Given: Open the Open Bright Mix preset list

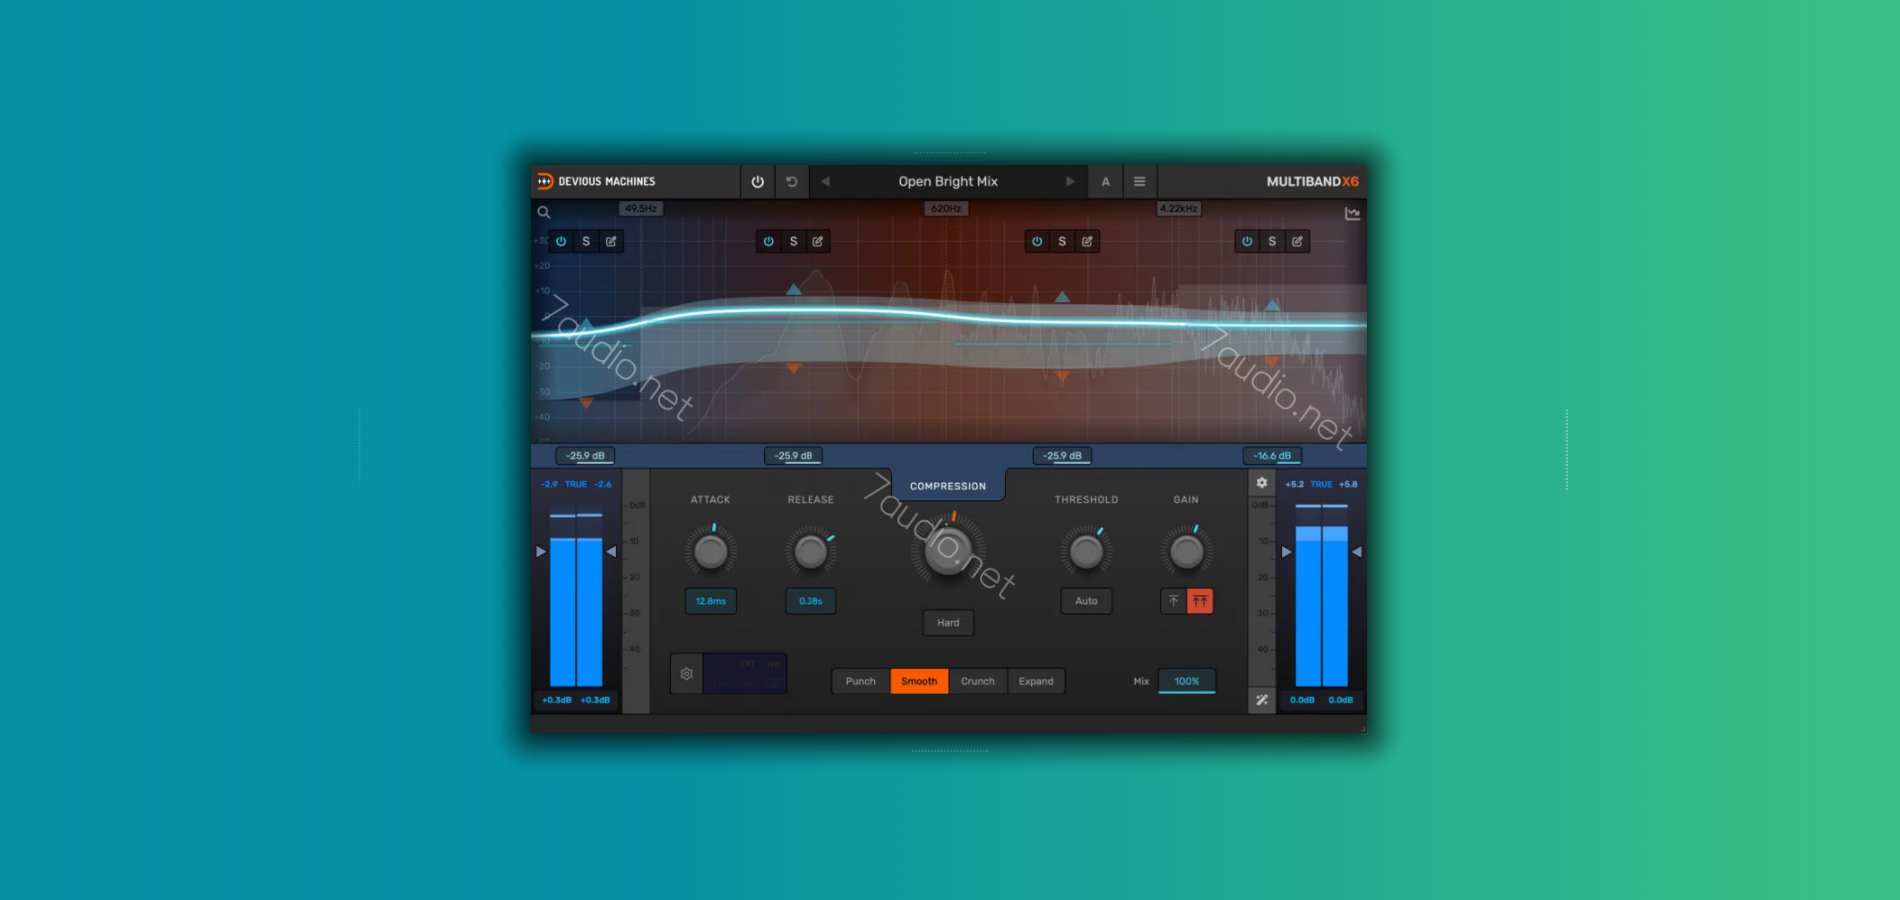Looking at the screenshot, I should pyautogui.click(x=948, y=182).
